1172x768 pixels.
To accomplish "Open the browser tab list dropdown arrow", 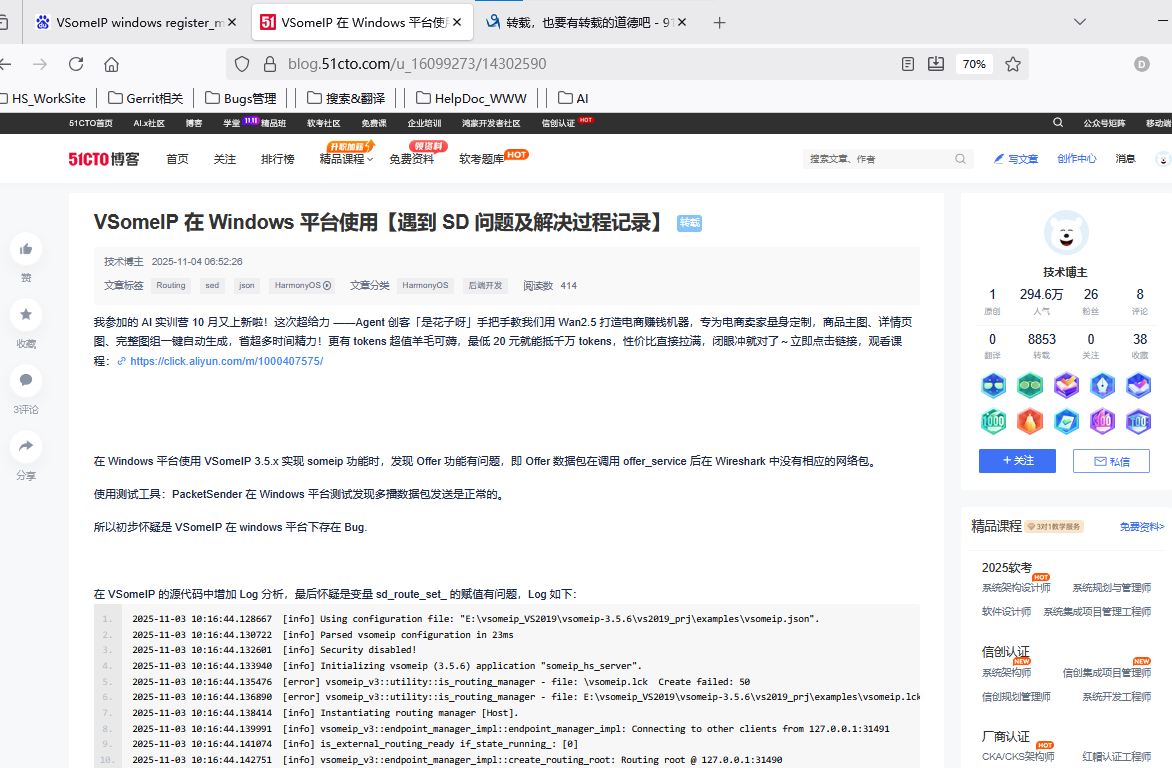I will pos(1078,21).
